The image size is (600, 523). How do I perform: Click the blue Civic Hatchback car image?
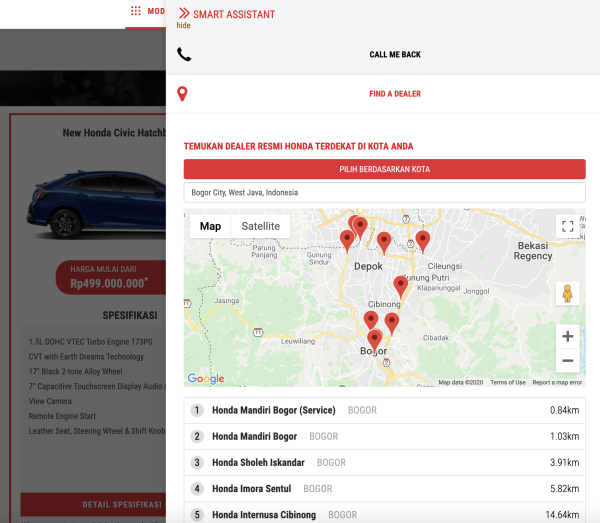click(97, 205)
